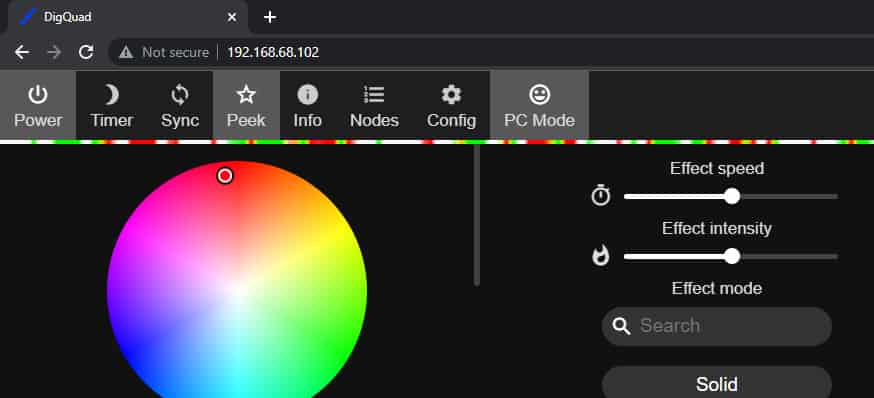Click the LED live preview strip
This screenshot has width=874, height=398.
pyautogui.click(x=437, y=142)
